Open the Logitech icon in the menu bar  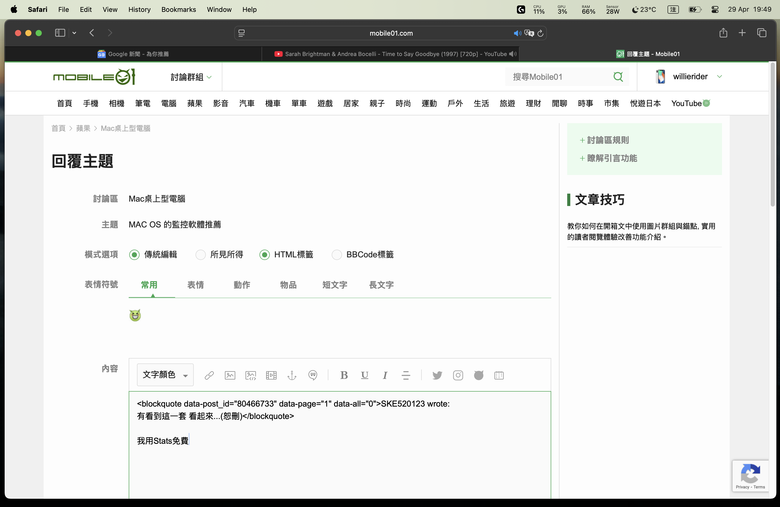pyautogui.click(x=521, y=9)
